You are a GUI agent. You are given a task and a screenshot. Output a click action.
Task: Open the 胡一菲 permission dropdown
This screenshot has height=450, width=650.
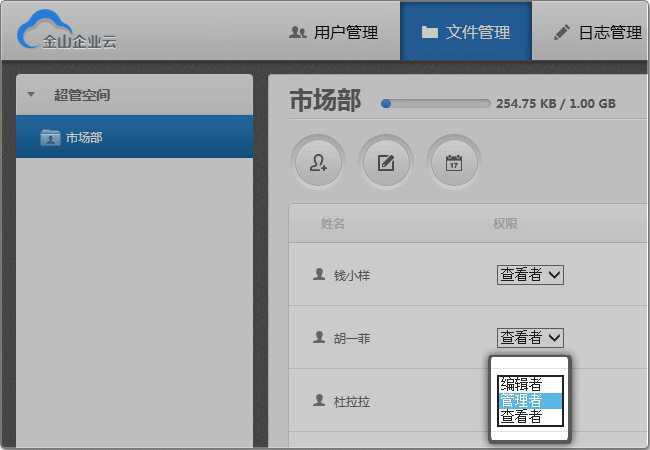pos(530,338)
